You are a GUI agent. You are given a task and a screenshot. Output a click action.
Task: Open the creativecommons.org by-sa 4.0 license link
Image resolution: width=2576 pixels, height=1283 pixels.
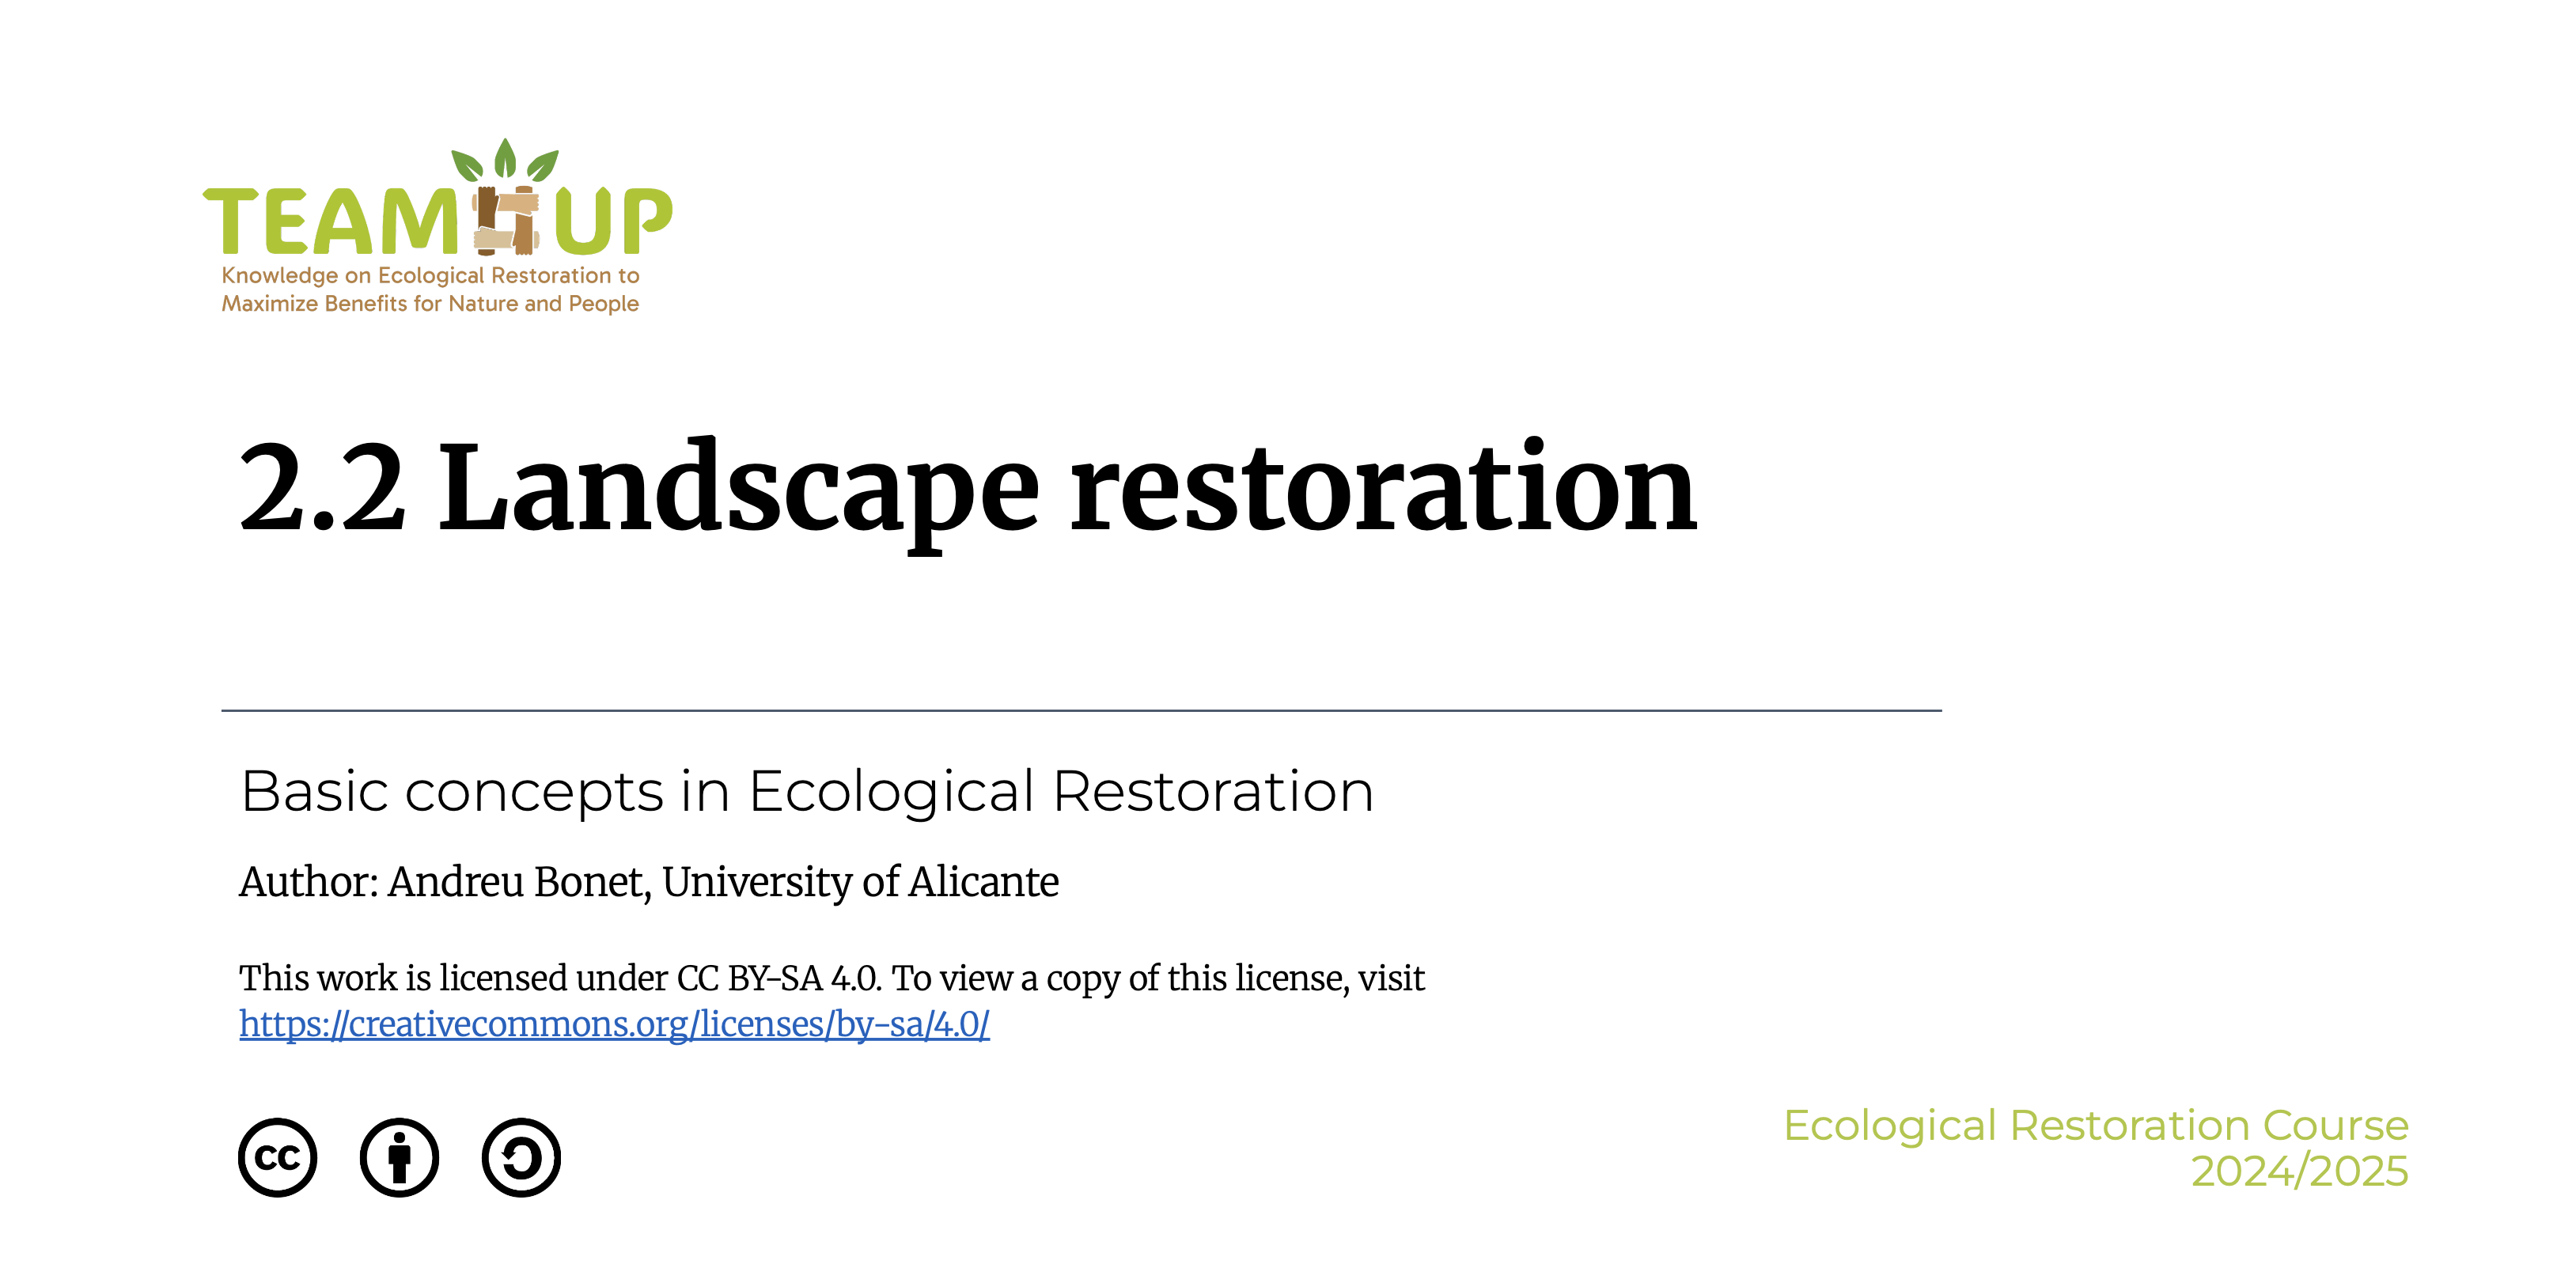coord(614,1024)
